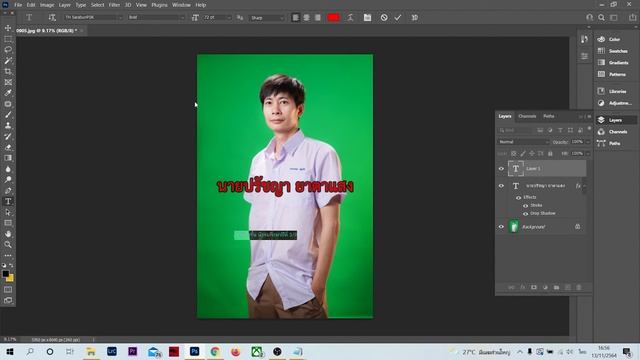The image size is (640, 360).
Task: Right align the text
Action: (317, 18)
